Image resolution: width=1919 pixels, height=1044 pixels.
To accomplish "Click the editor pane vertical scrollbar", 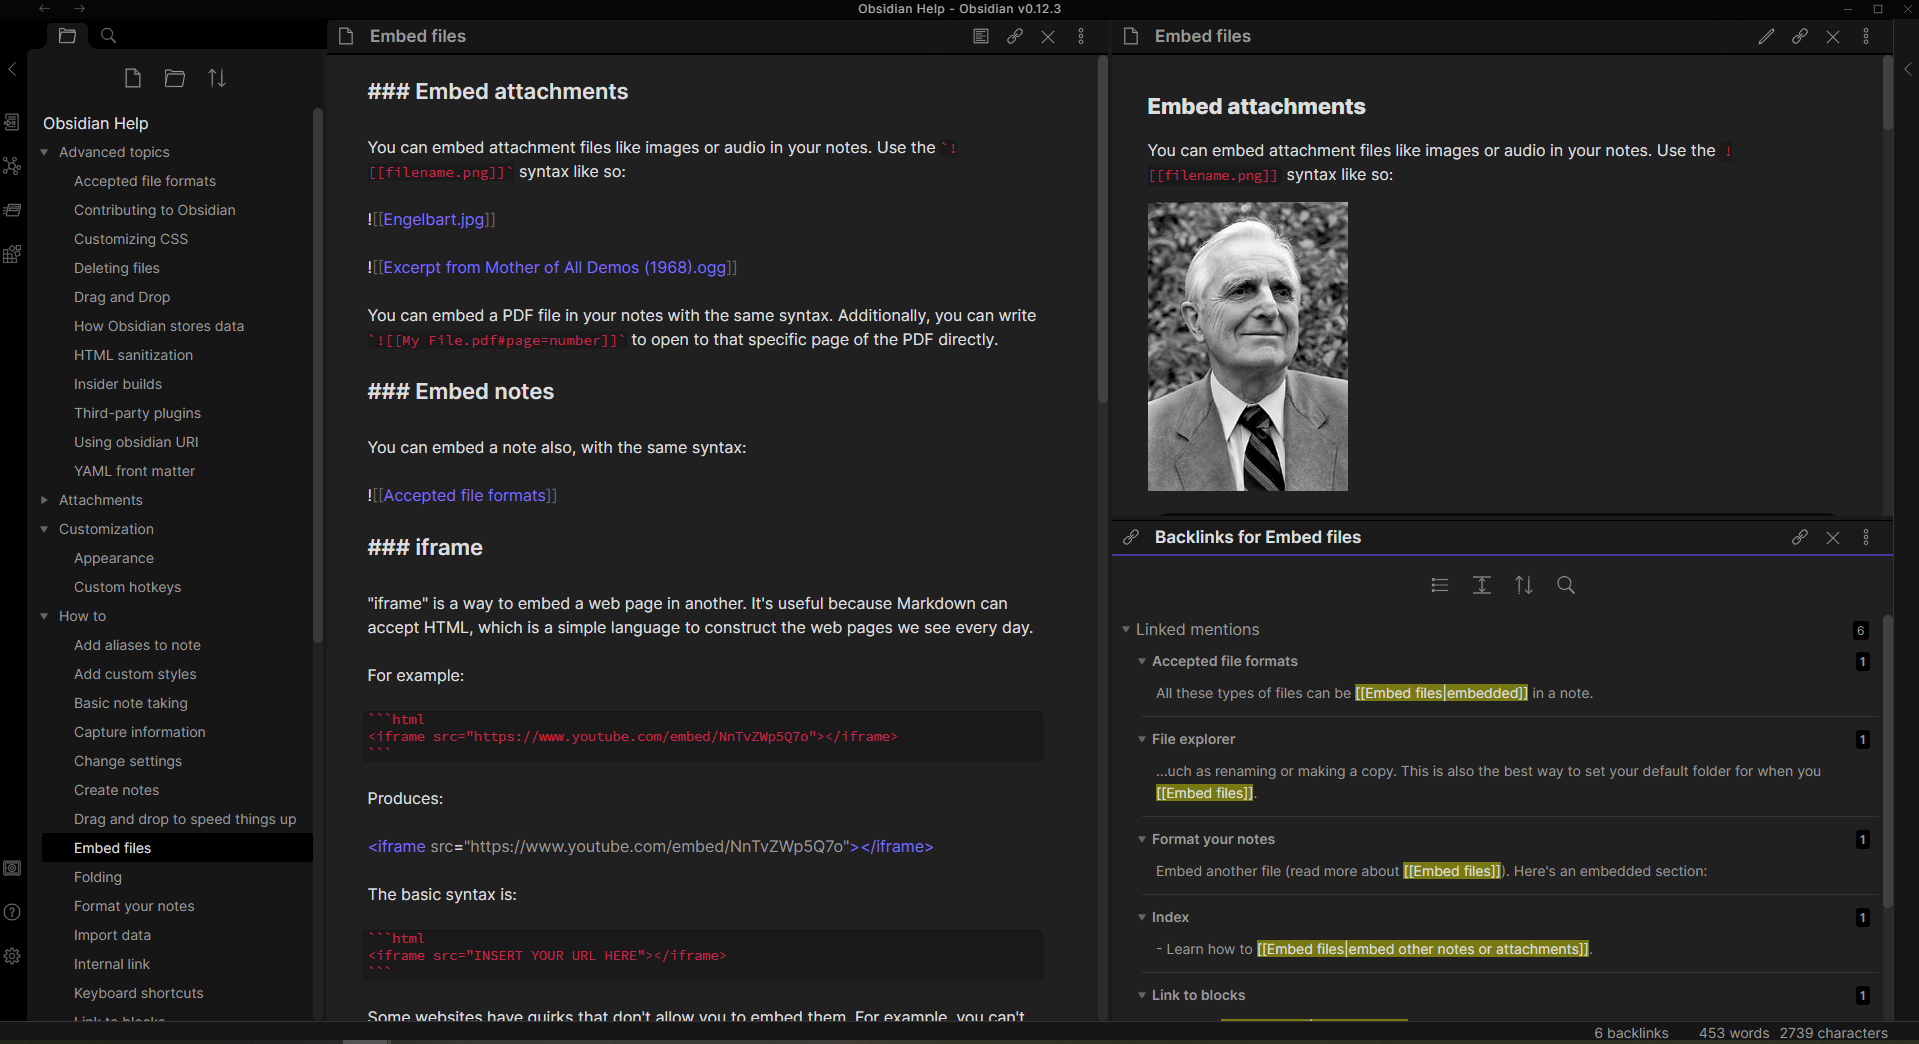I will click(x=1103, y=230).
